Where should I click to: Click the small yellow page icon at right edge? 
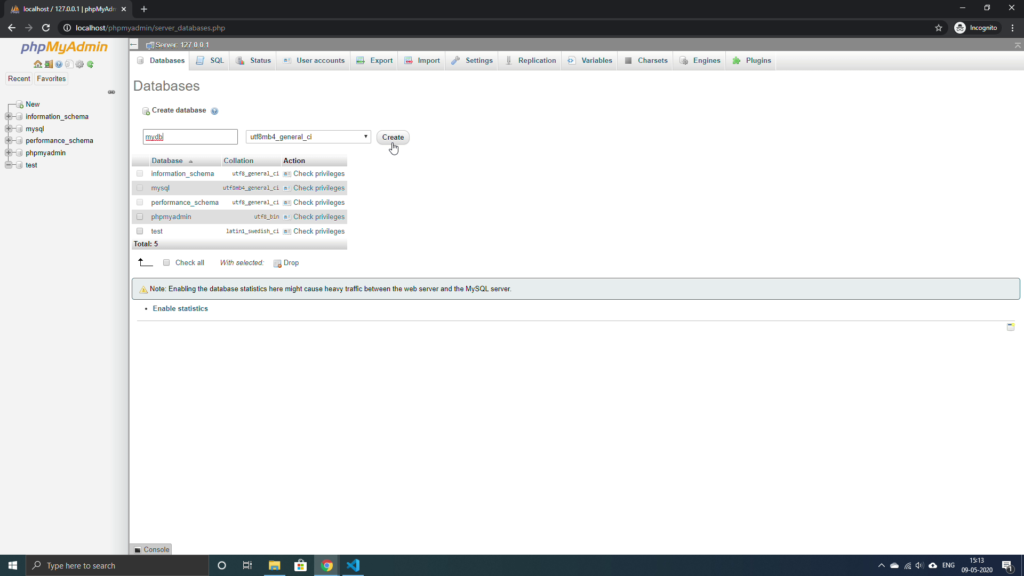pyautogui.click(x=1010, y=327)
